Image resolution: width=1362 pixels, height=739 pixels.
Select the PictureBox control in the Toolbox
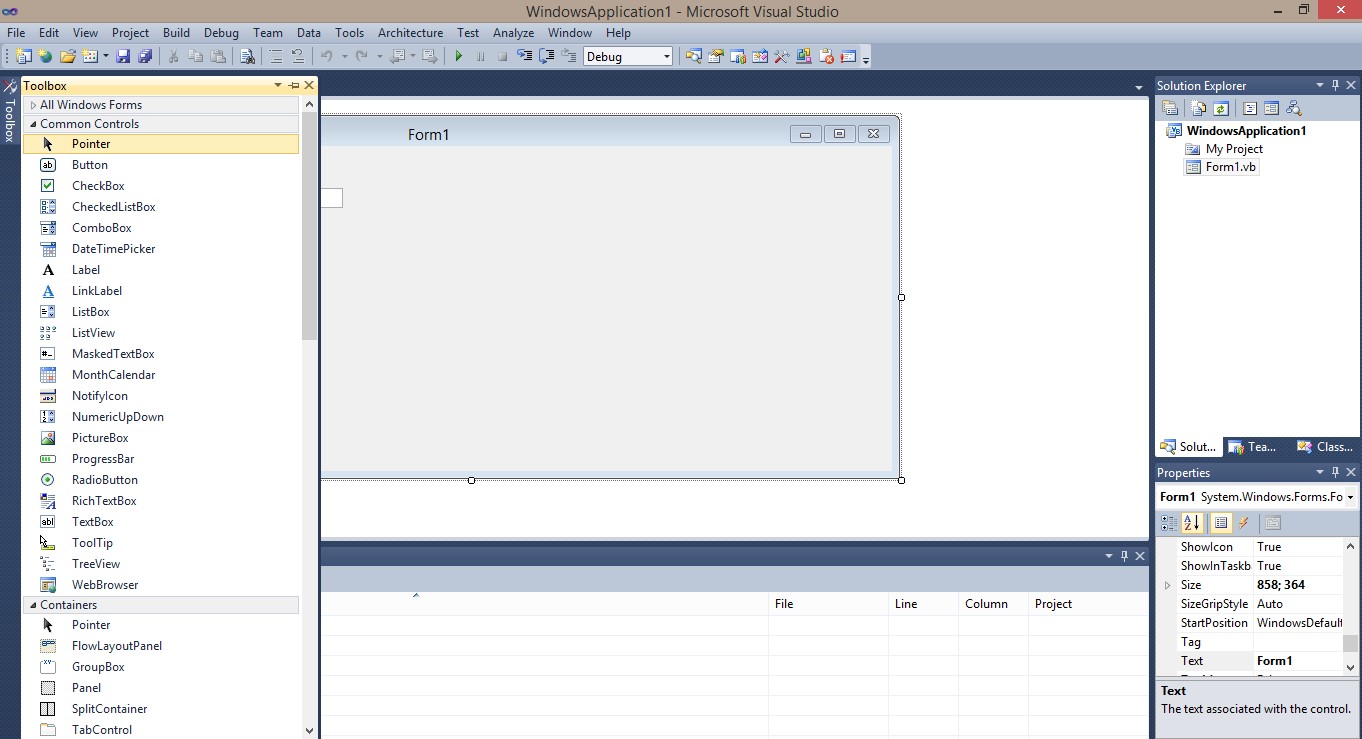pyautogui.click(x=99, y=437)
